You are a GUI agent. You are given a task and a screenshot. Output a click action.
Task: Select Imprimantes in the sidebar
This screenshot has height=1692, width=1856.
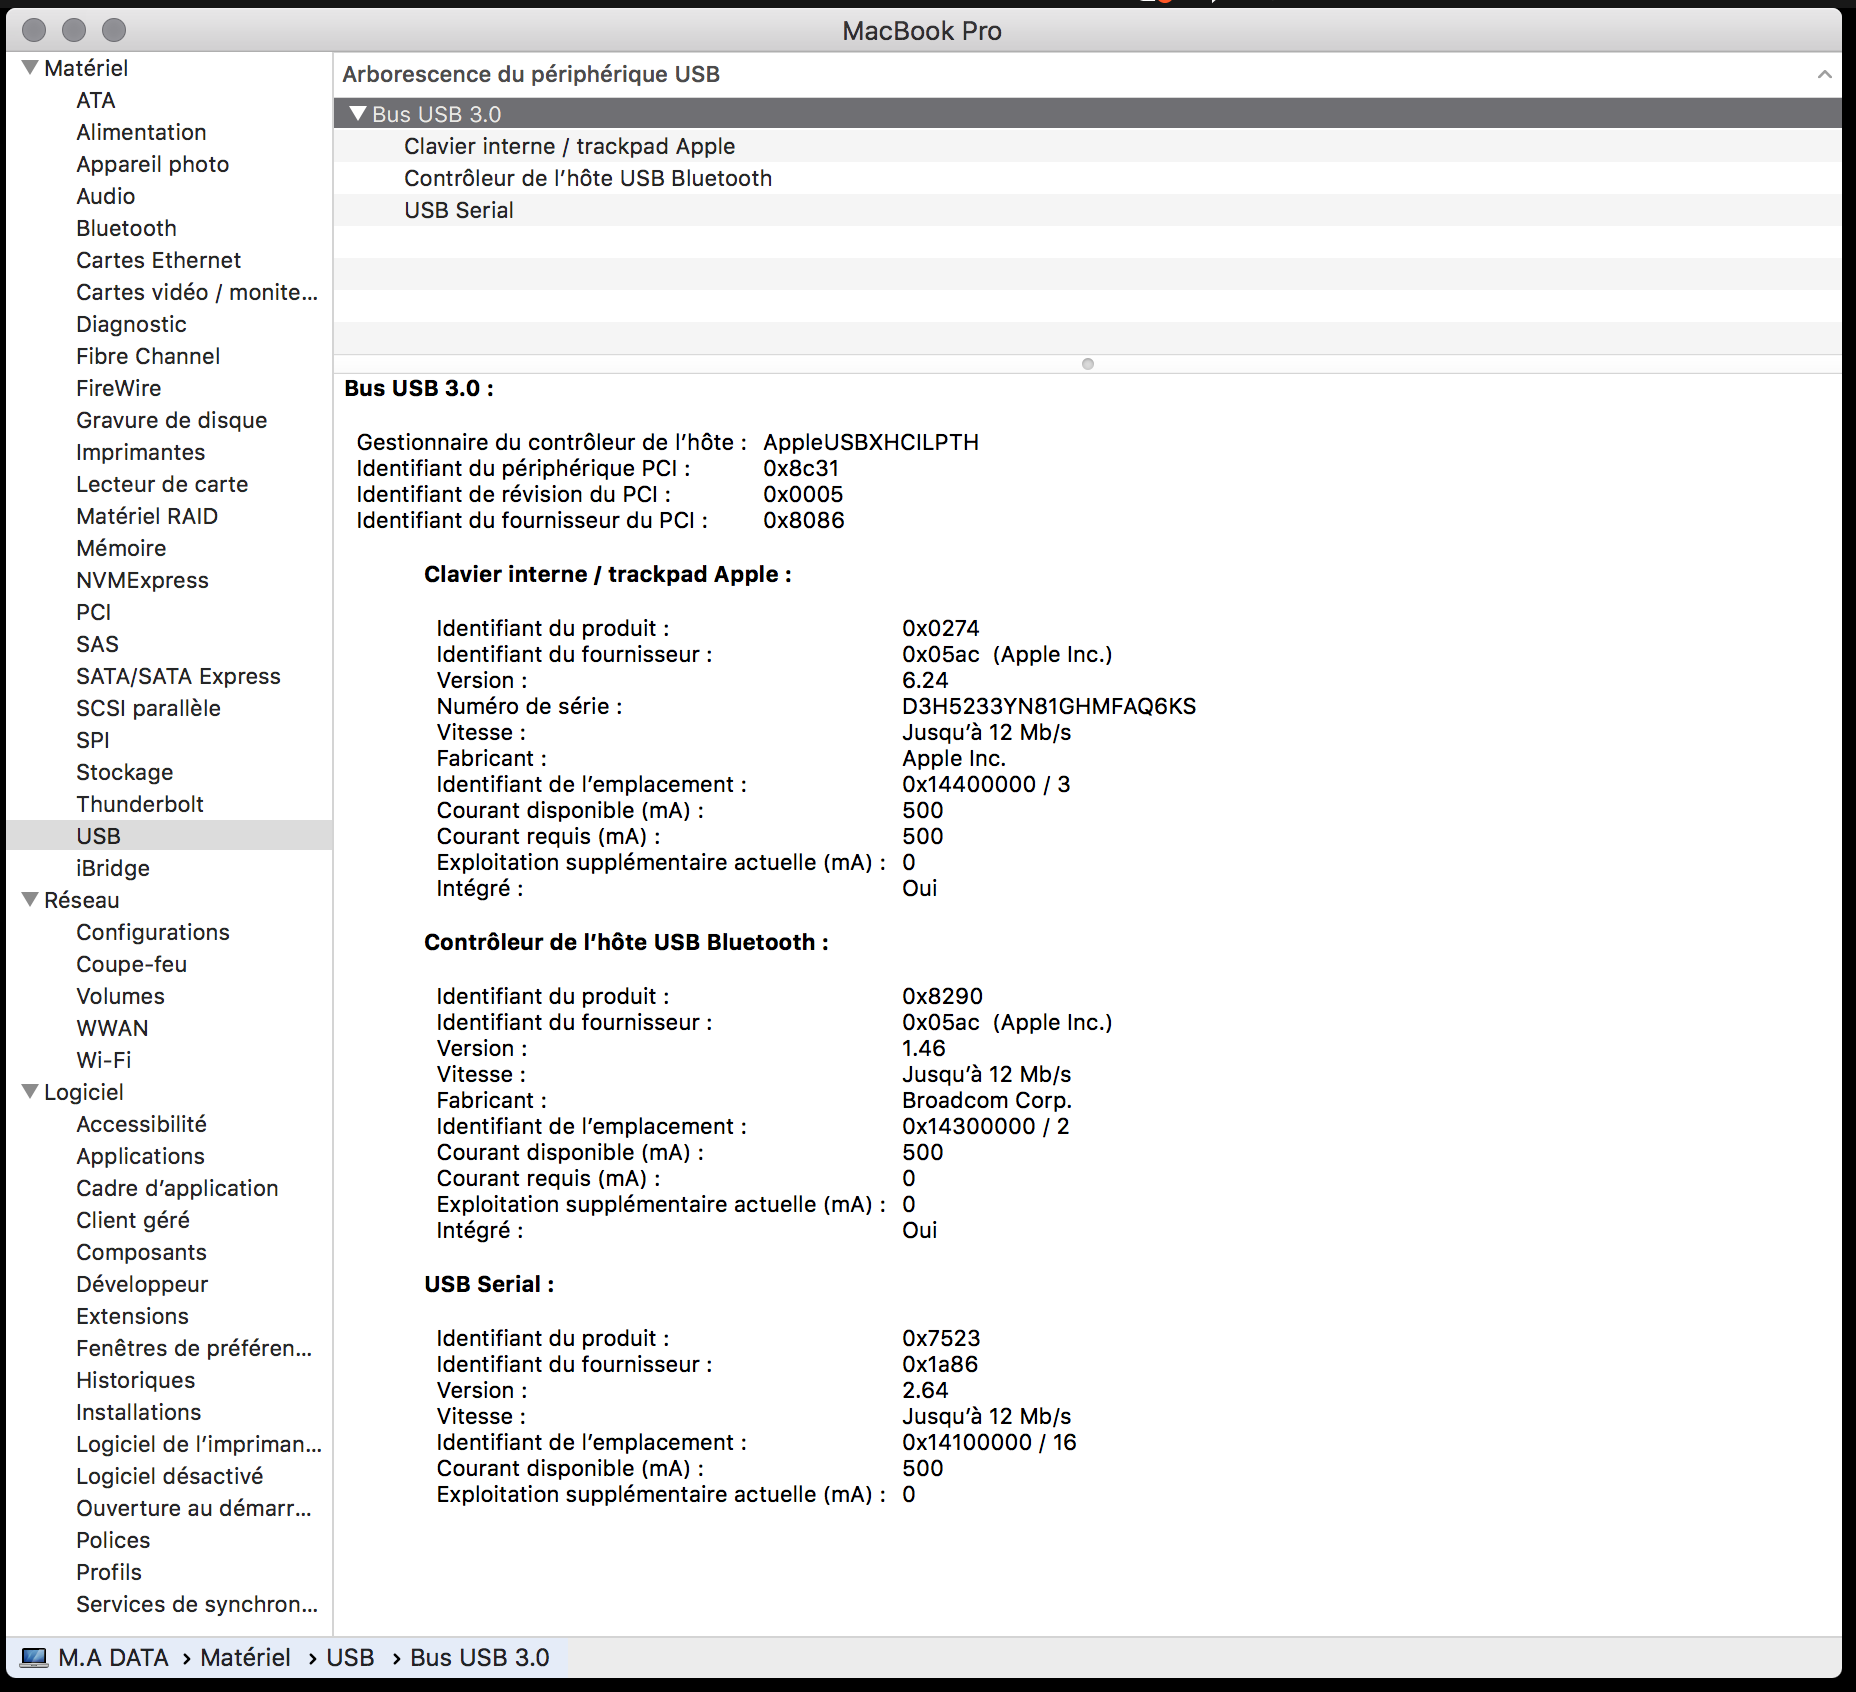pos(141,452)
